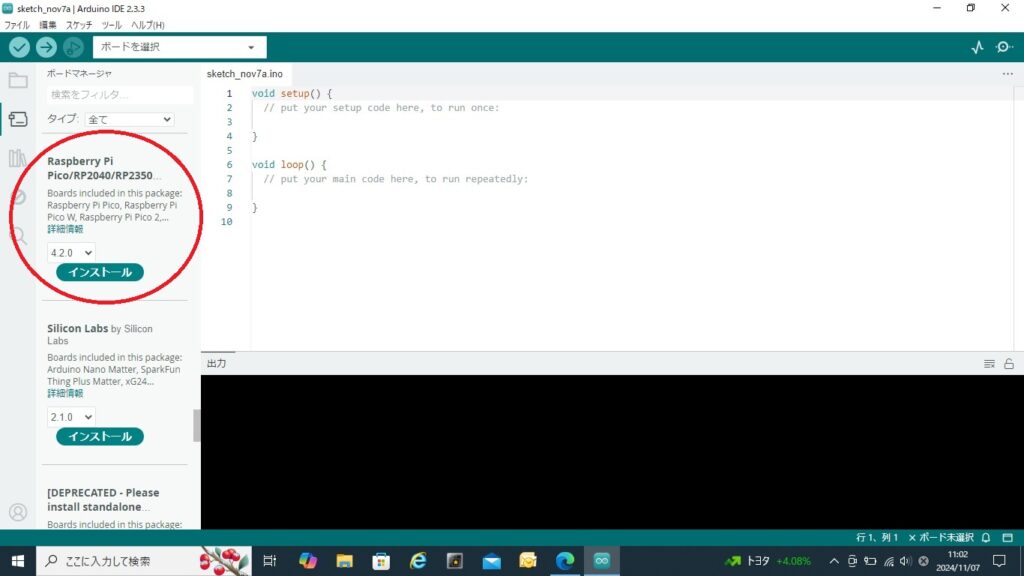Open Internet Explorer from the taskbar
This screenshot has height=576, width=1024.
pyautogui.click(x=418, y=561)
